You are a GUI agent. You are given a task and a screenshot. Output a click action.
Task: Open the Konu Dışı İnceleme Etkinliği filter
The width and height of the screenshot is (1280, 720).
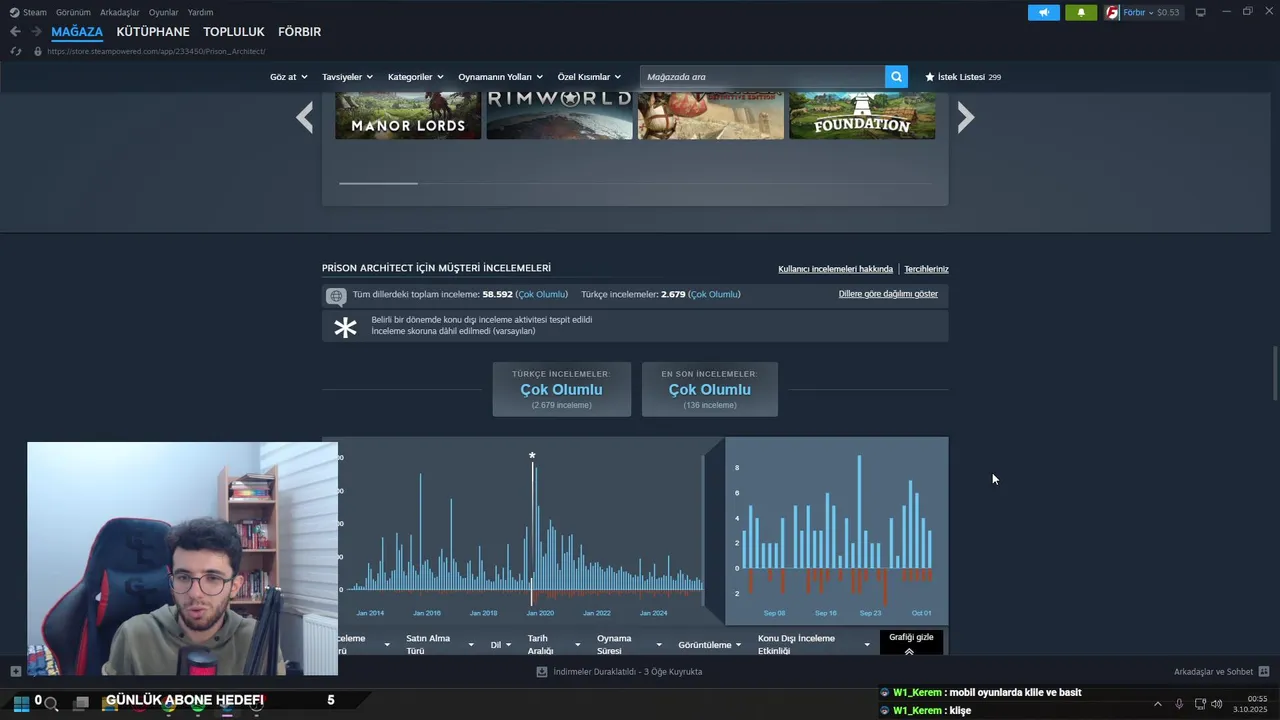click(x=814, y=644)
